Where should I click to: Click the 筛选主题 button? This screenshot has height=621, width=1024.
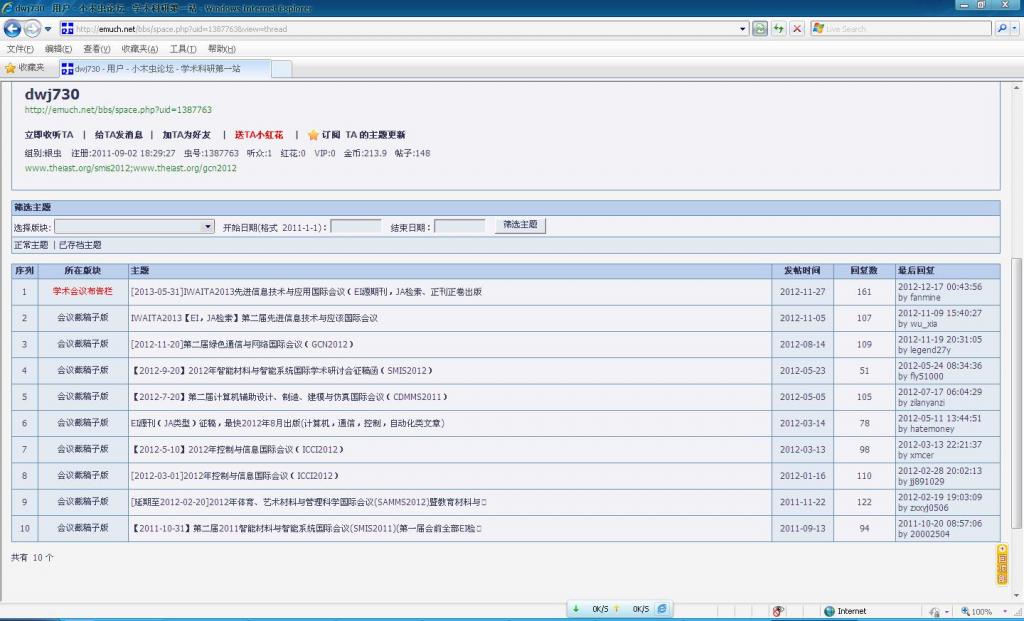tap(520, 225)
